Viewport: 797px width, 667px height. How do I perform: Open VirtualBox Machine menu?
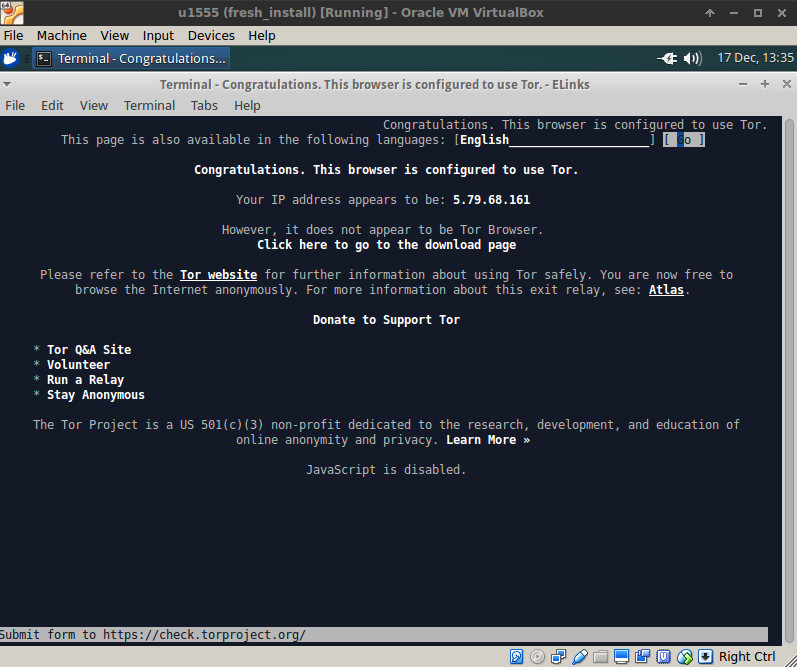click(x=62, y=36)
